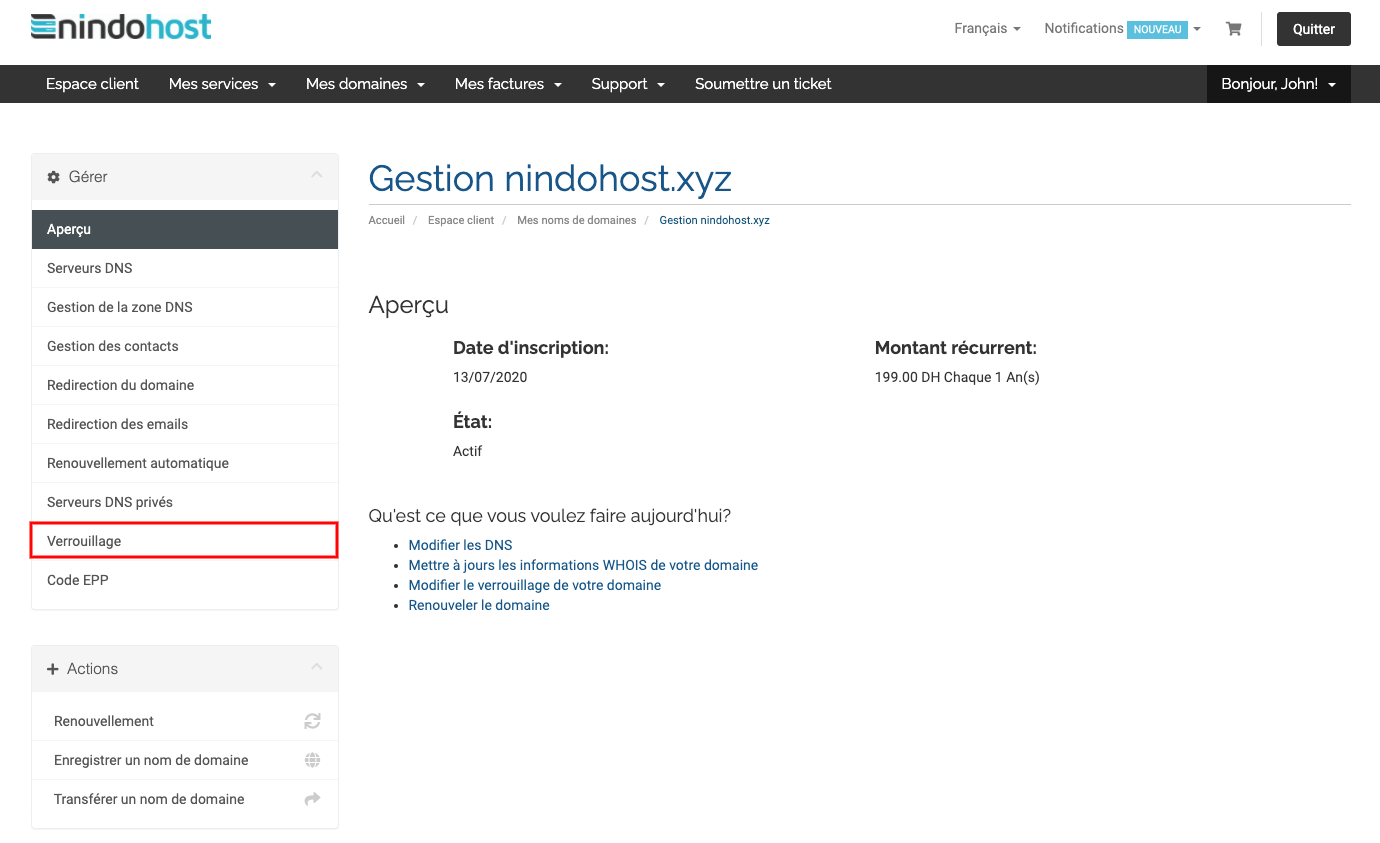Screen dimensions: 1380x843
Task: Click the Renouveler le domaine link
Action: pos(479,605)
